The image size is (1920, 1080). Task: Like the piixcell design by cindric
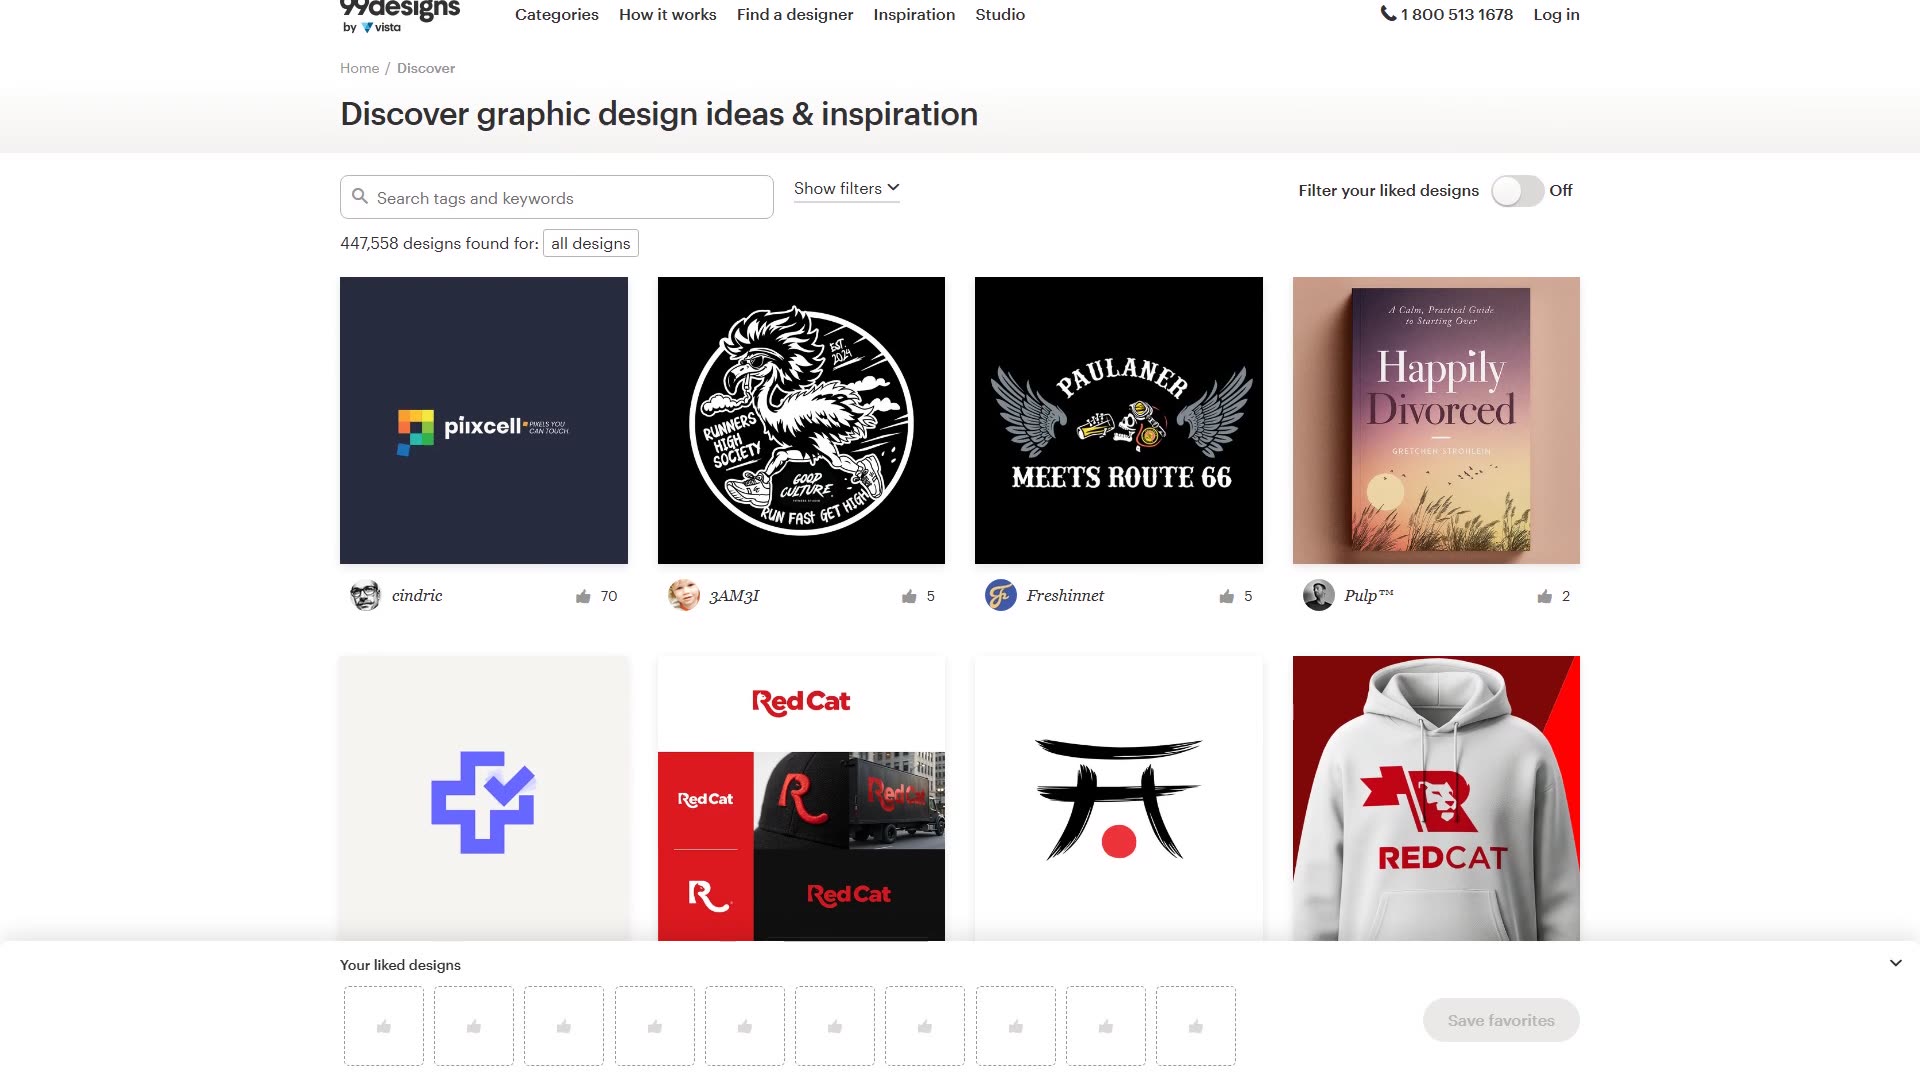[x=583, y=596]
